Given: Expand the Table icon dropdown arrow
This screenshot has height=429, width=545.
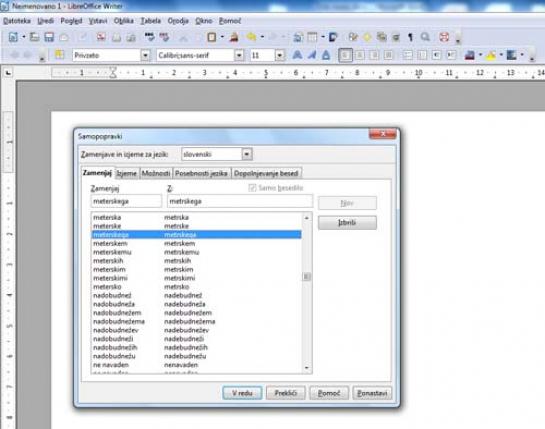Looking at the screenshot, I should coord(323,37).
